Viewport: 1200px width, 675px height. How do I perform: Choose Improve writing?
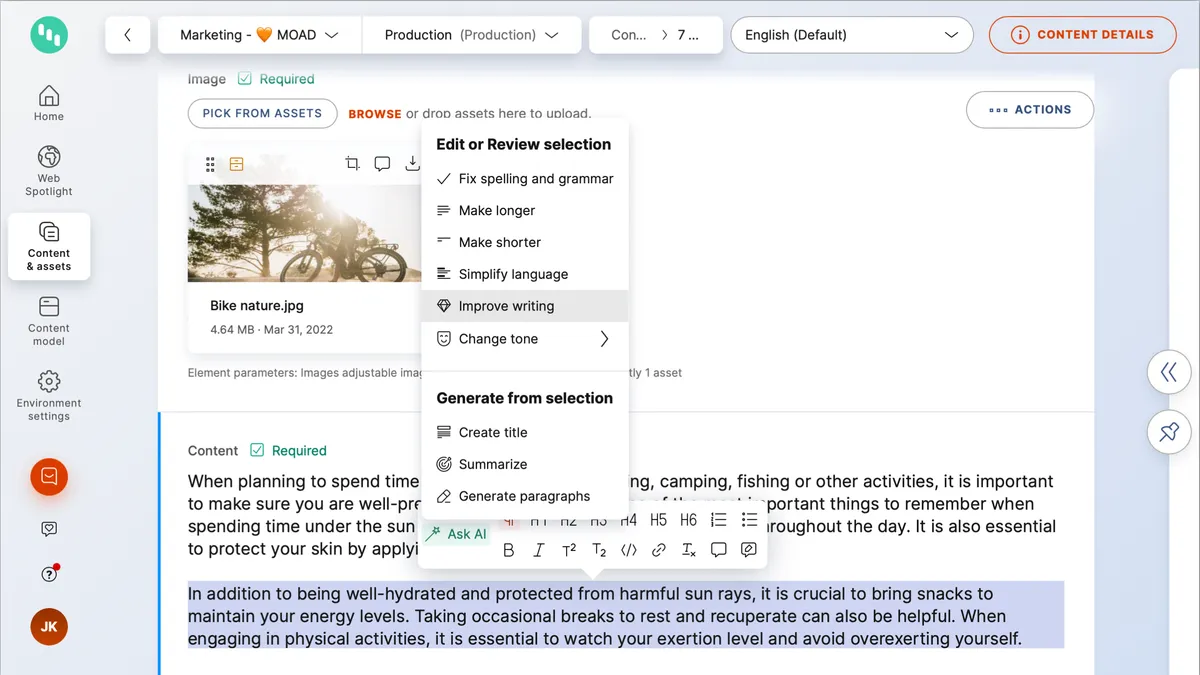(x=525, y=306)
